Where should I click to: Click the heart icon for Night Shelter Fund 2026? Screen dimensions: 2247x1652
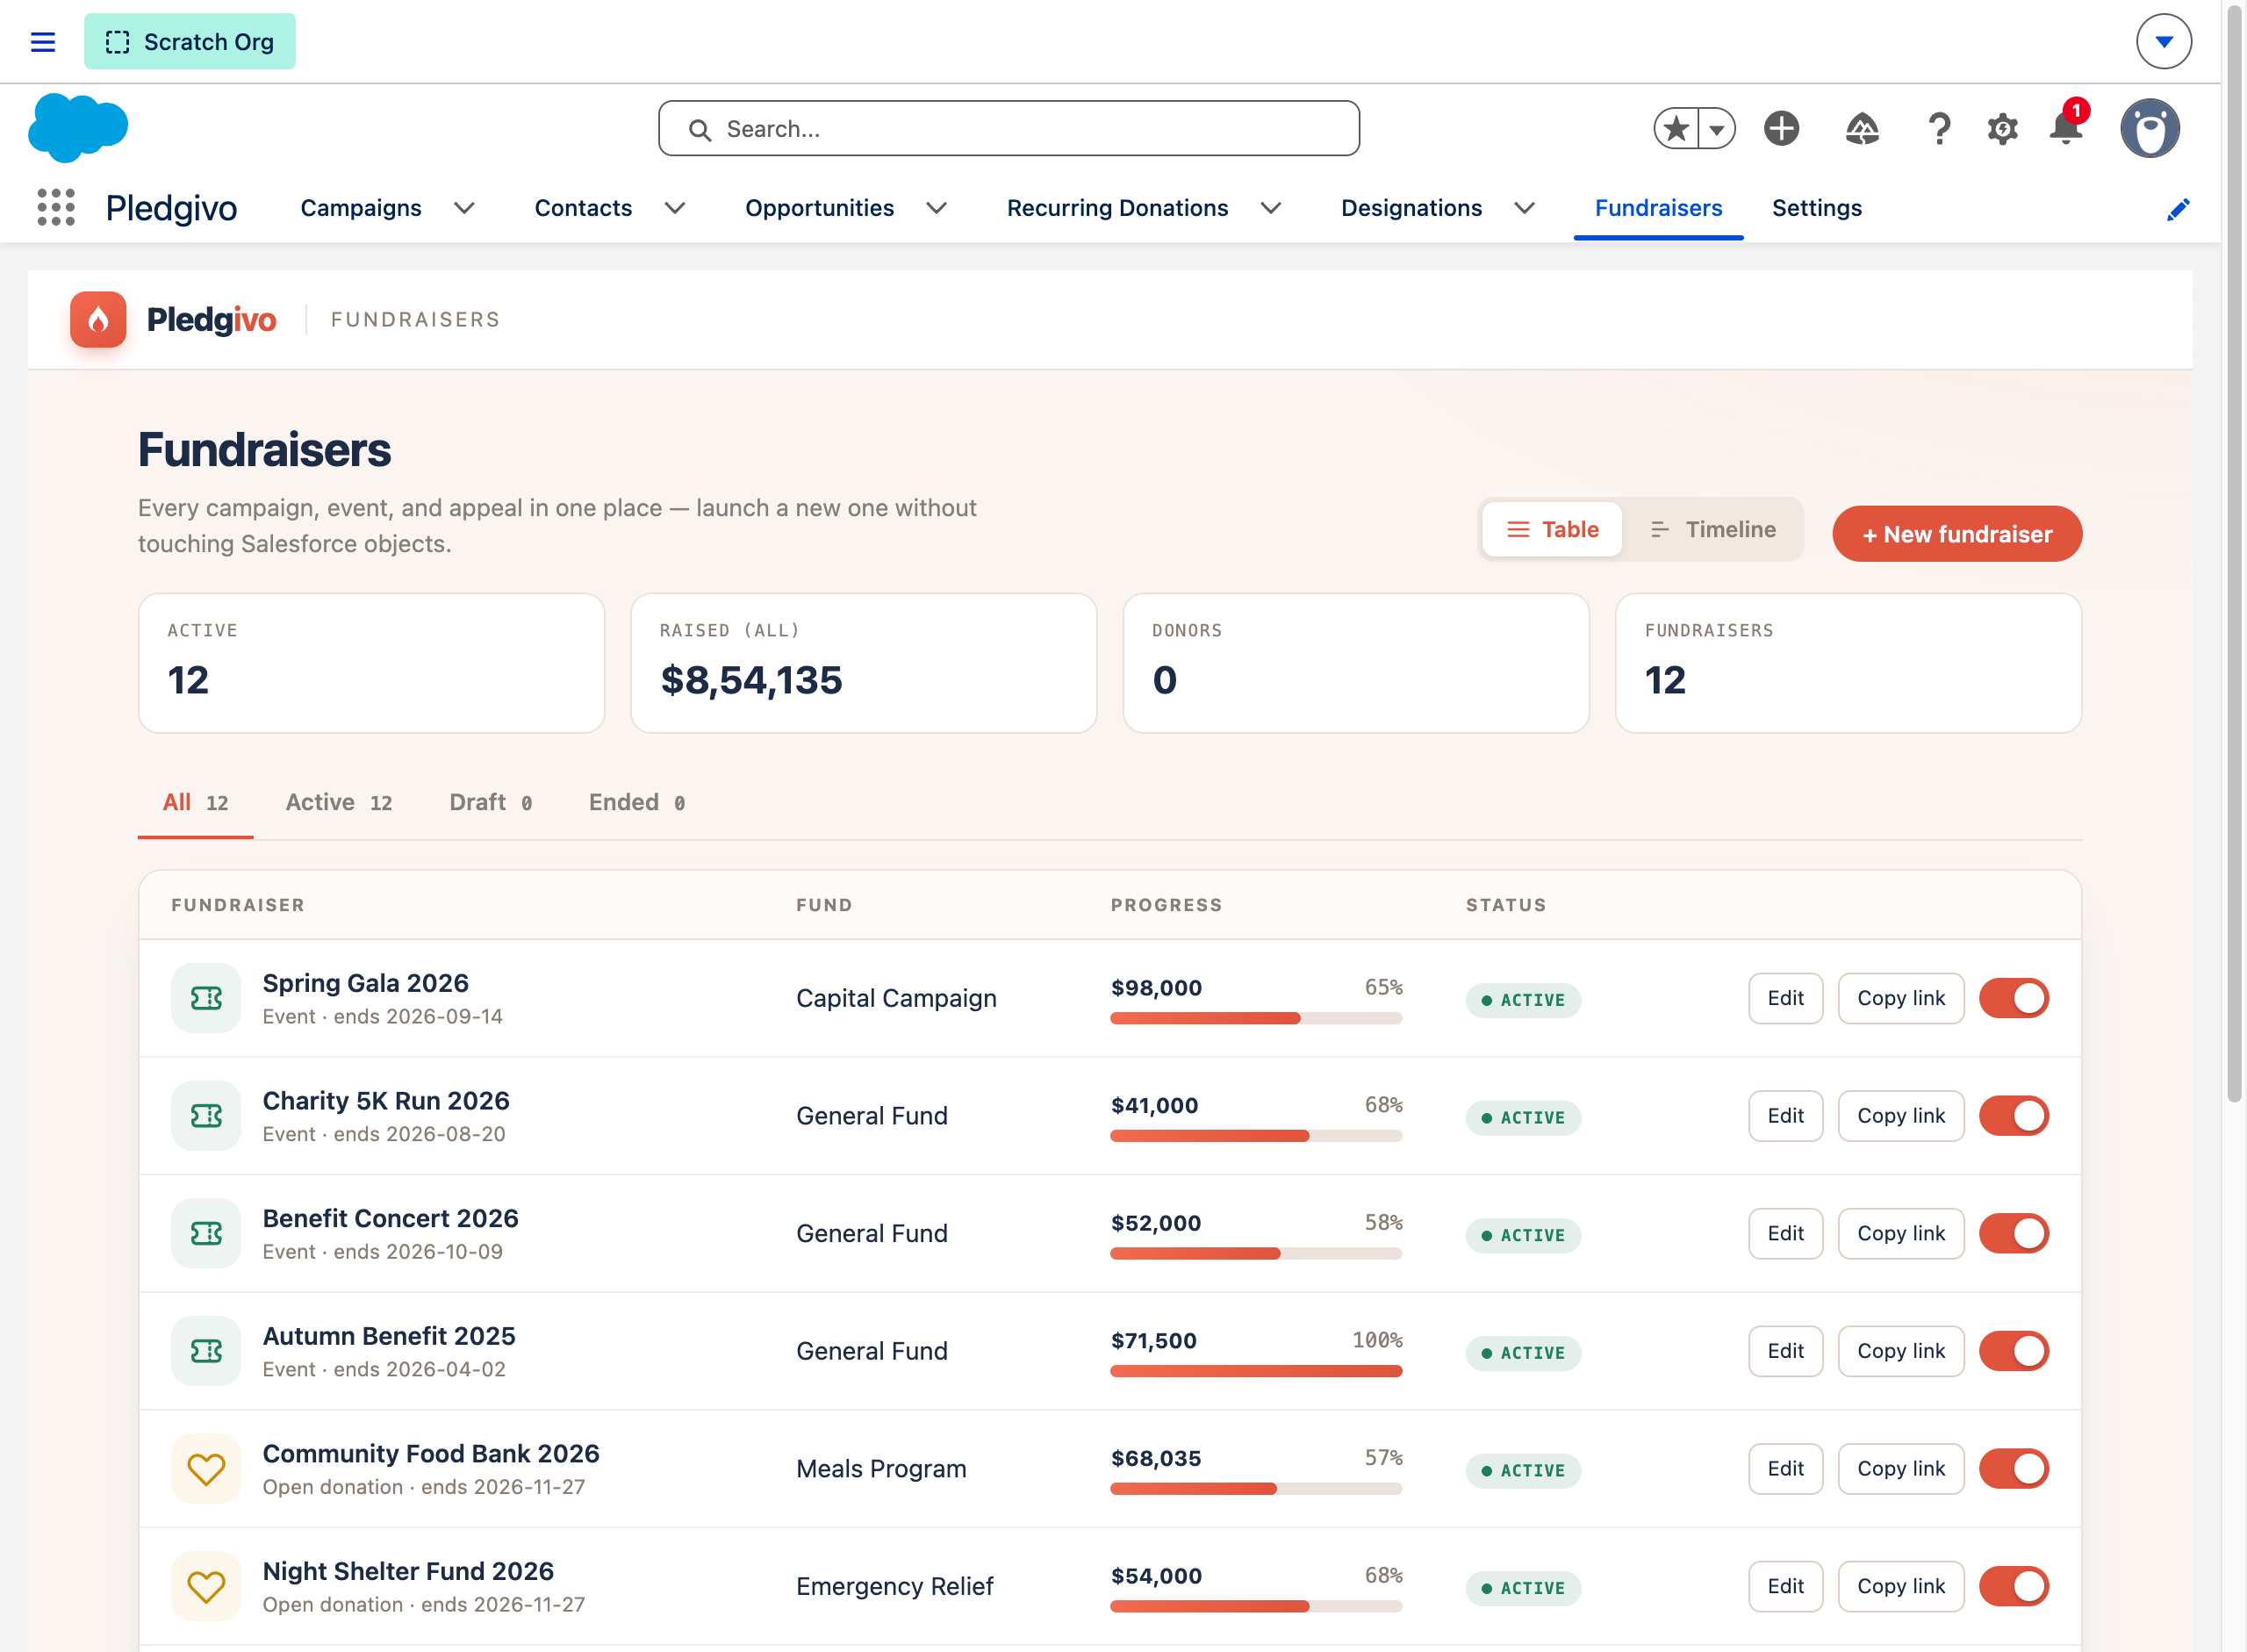(206, 1586)
